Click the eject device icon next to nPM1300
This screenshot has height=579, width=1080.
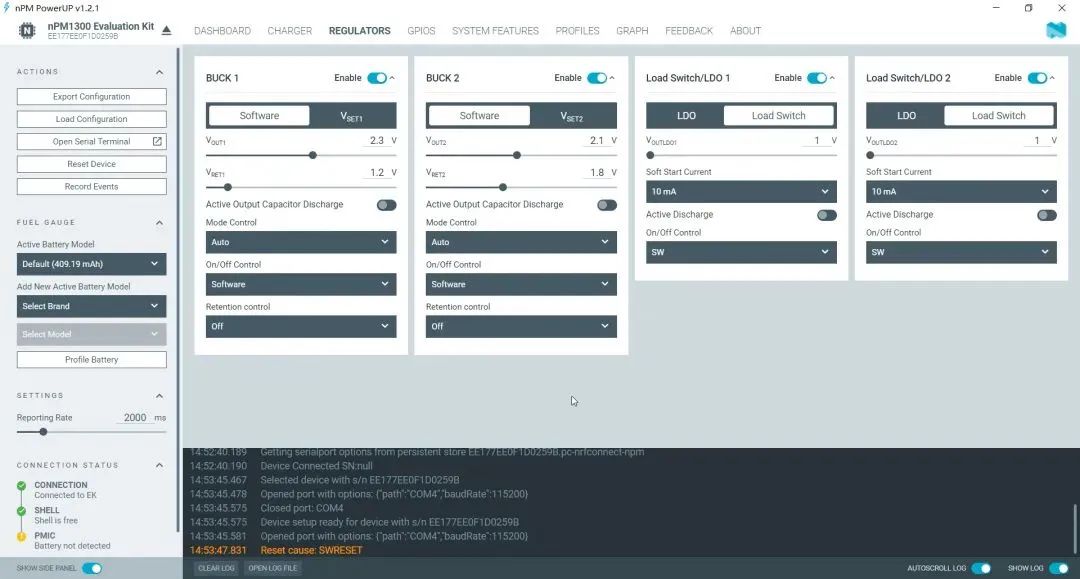(x=167, y=30)
